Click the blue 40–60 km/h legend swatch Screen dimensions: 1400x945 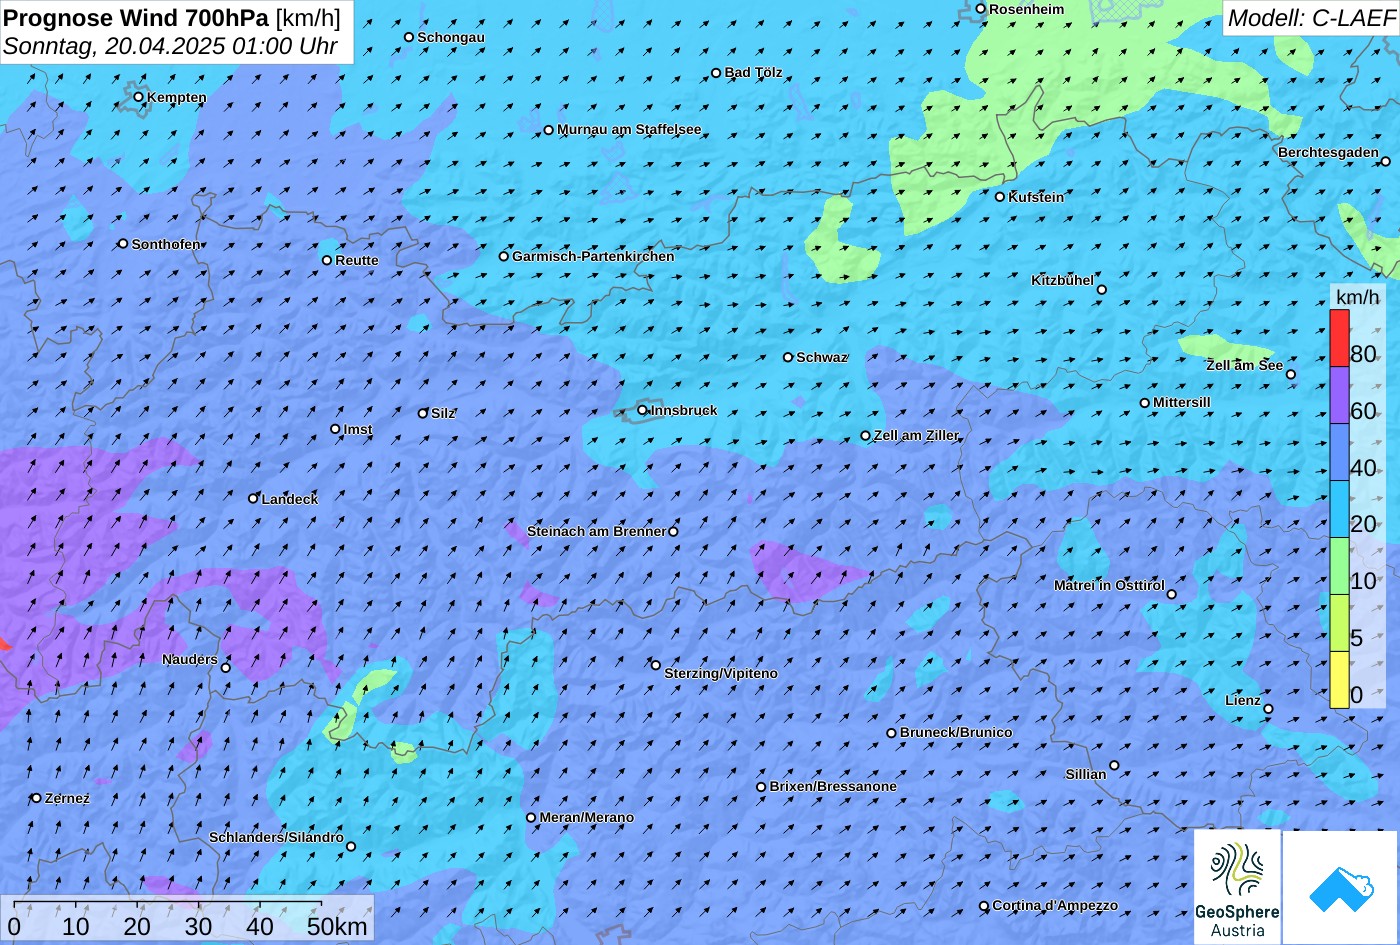click(1339, 452)
